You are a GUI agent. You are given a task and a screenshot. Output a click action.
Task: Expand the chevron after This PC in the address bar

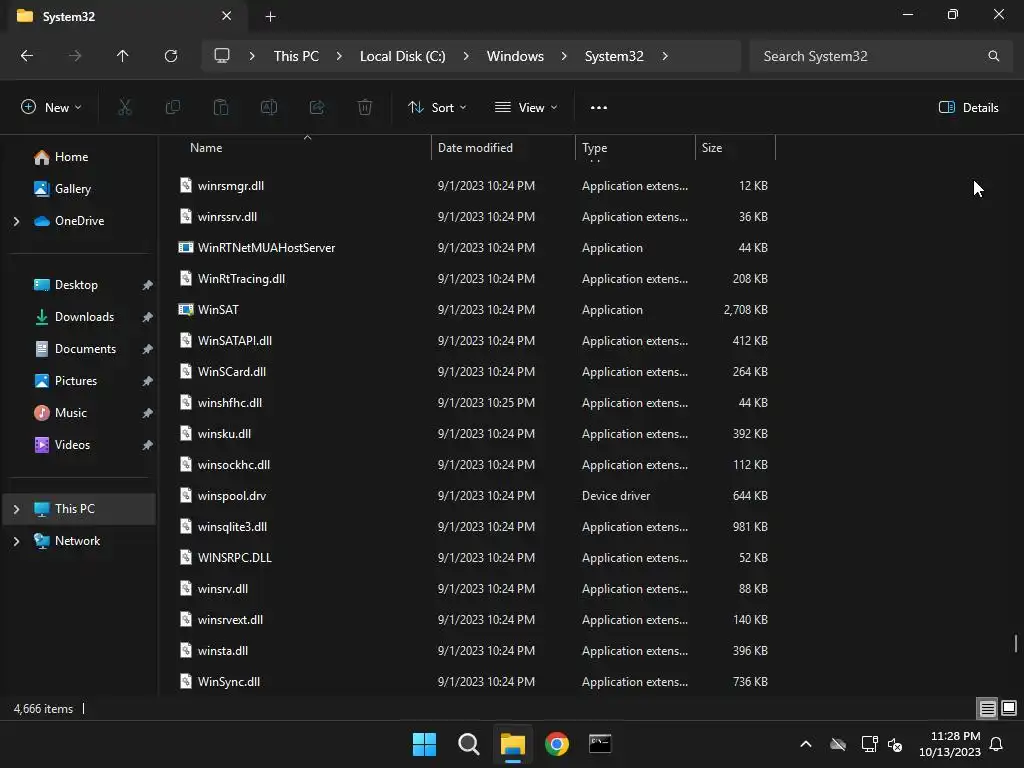point(339,56)
